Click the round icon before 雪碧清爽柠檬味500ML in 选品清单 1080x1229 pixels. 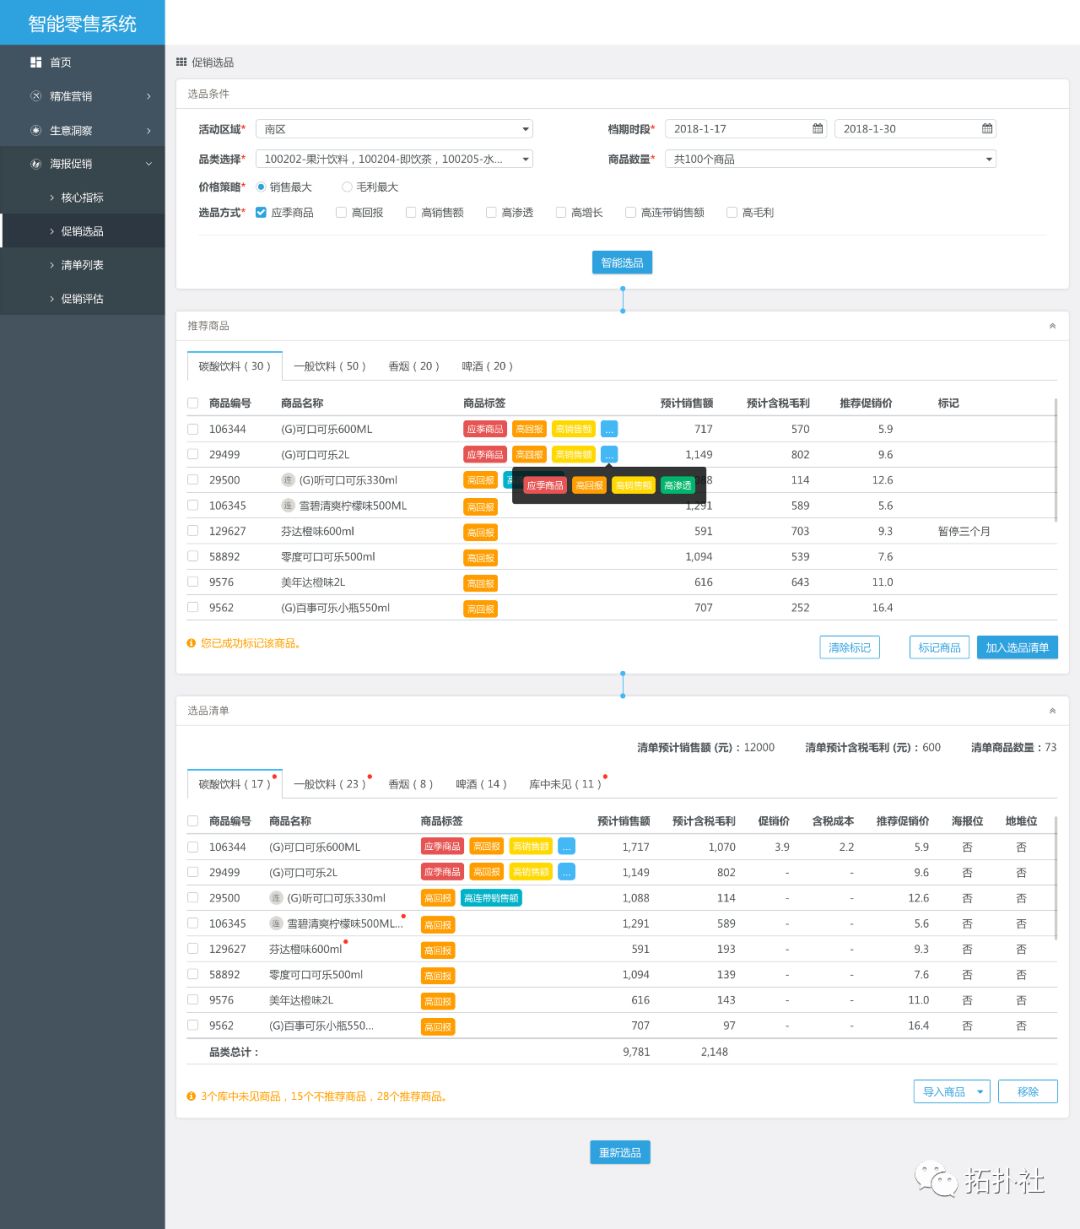click(276, 924)
